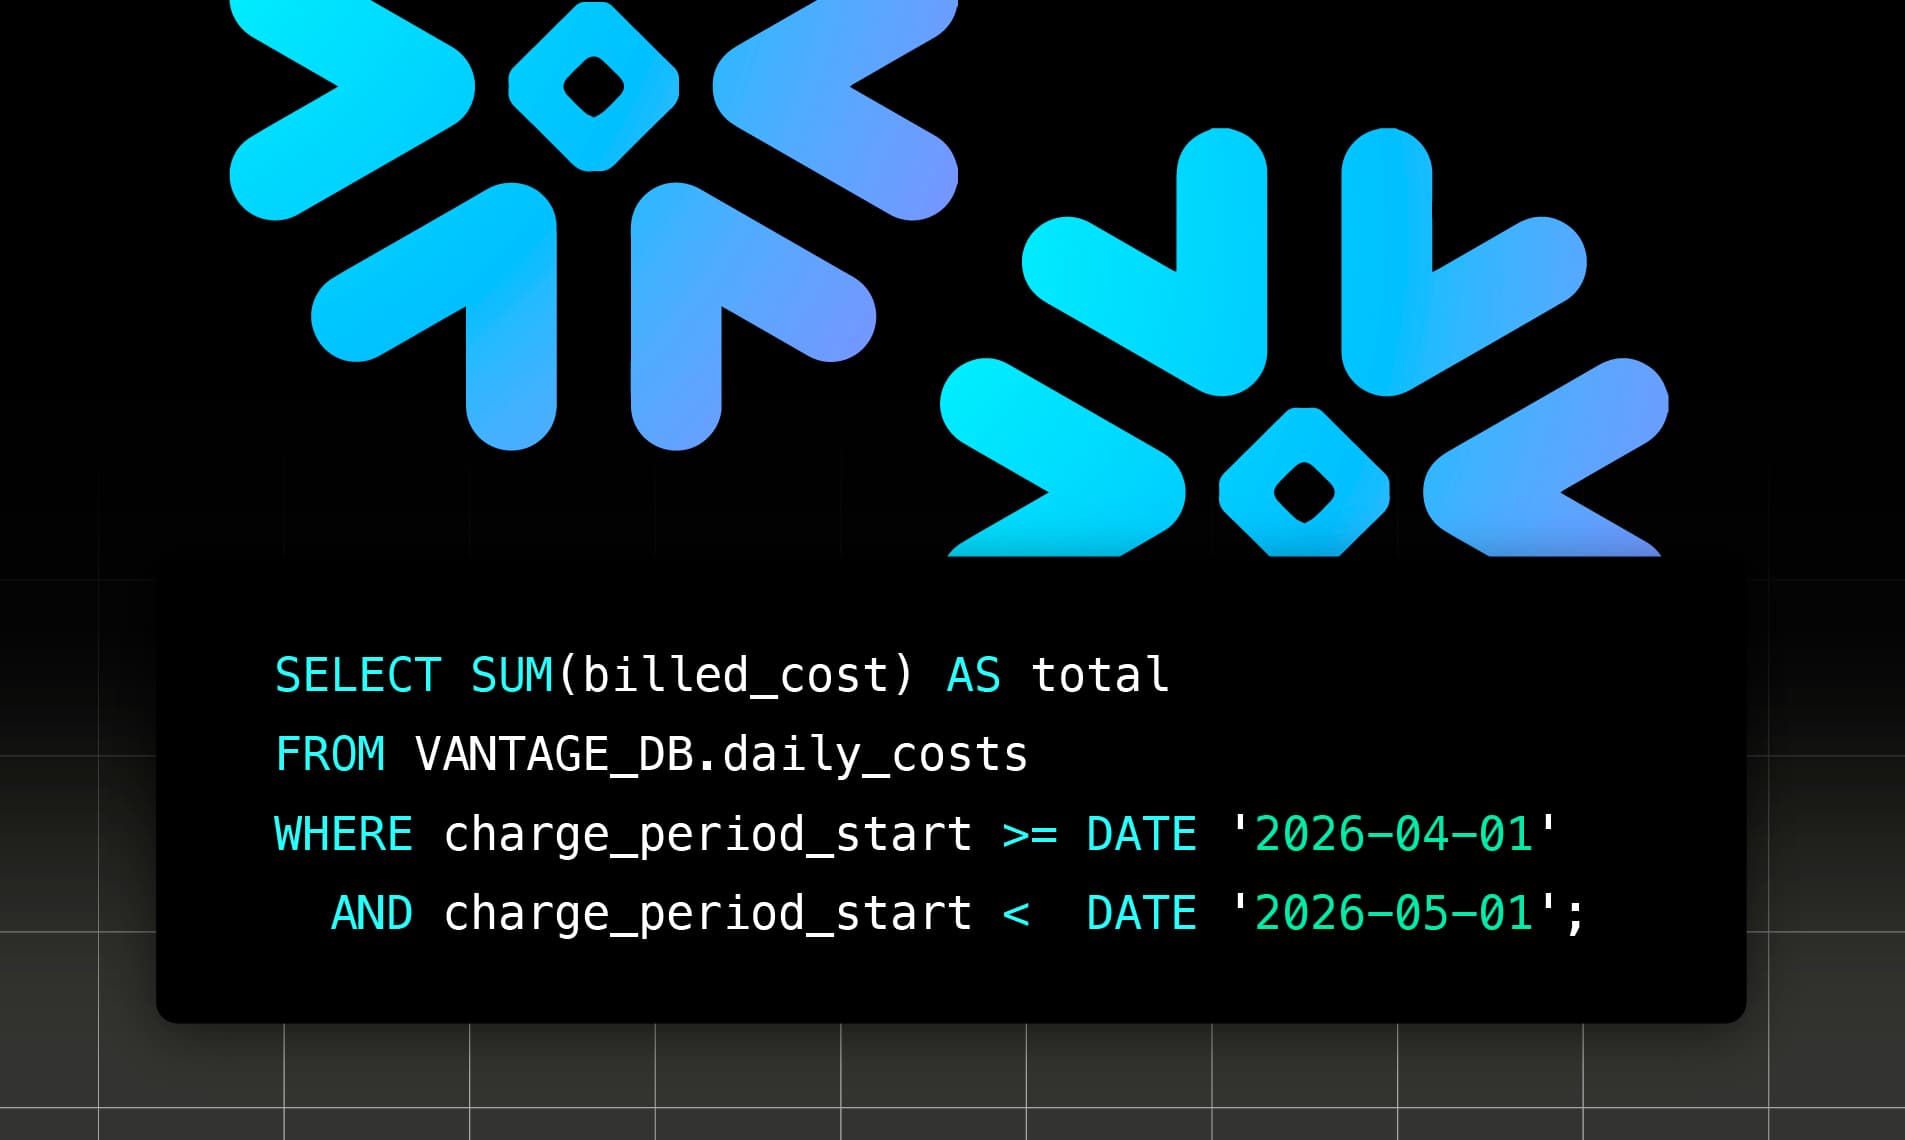Click the DATE keyword before 2026-05-01
Image resolution: width=1905 pixels, height=1140 pixels.
1141,913
